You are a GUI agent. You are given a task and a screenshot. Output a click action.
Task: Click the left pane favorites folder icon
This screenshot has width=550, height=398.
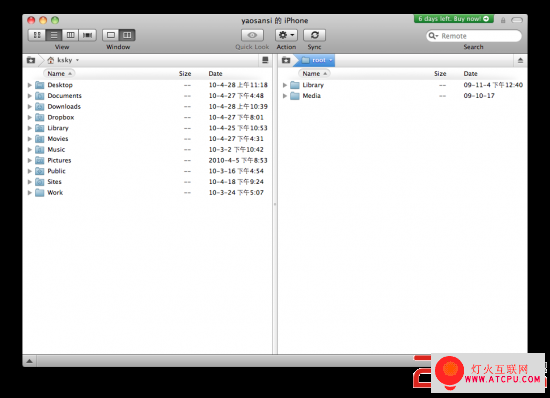coord(31,60)
